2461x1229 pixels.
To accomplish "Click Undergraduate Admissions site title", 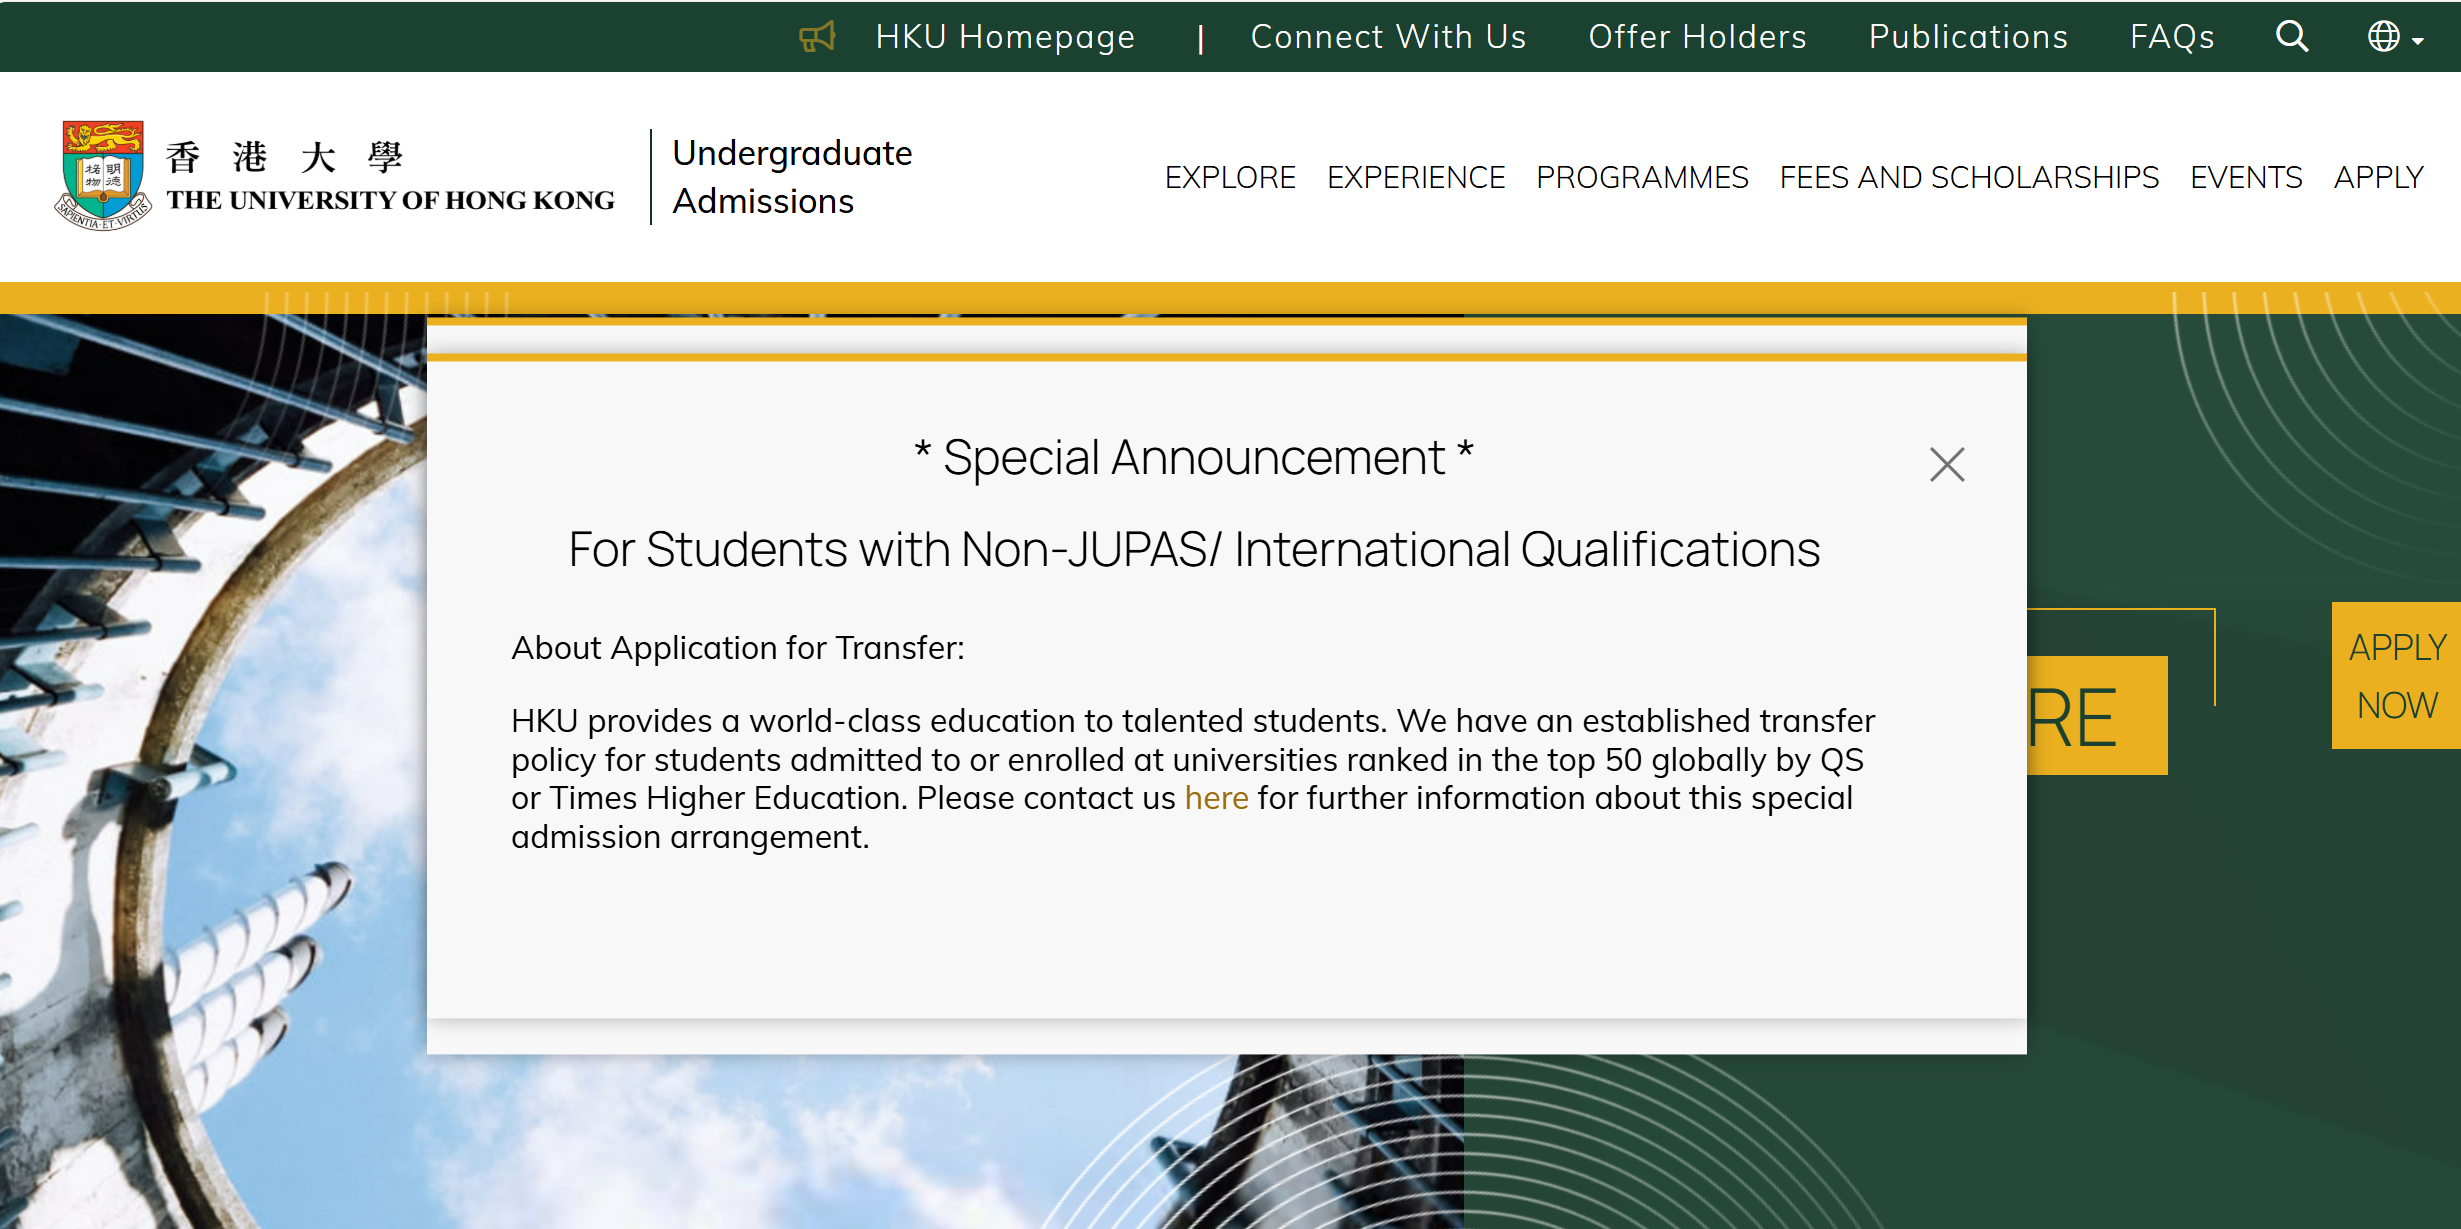I will [791, 177].
